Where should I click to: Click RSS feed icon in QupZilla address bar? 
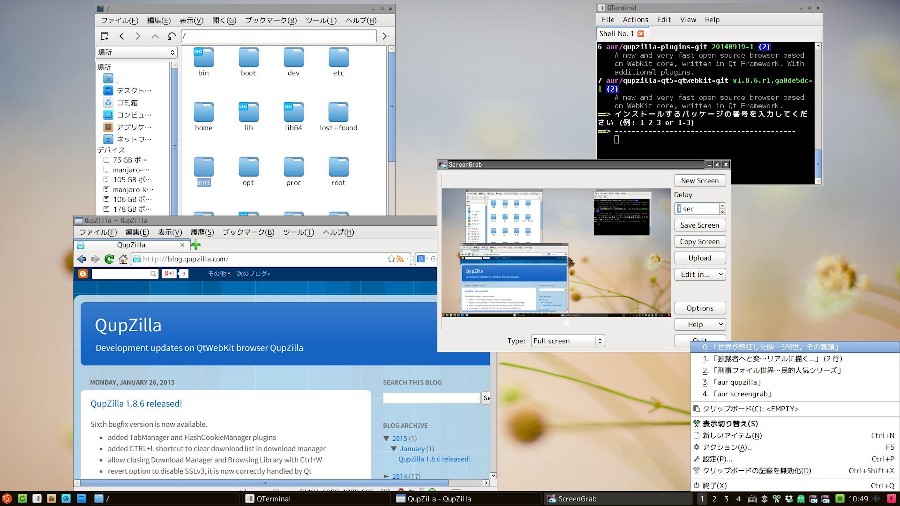point(401,259)
